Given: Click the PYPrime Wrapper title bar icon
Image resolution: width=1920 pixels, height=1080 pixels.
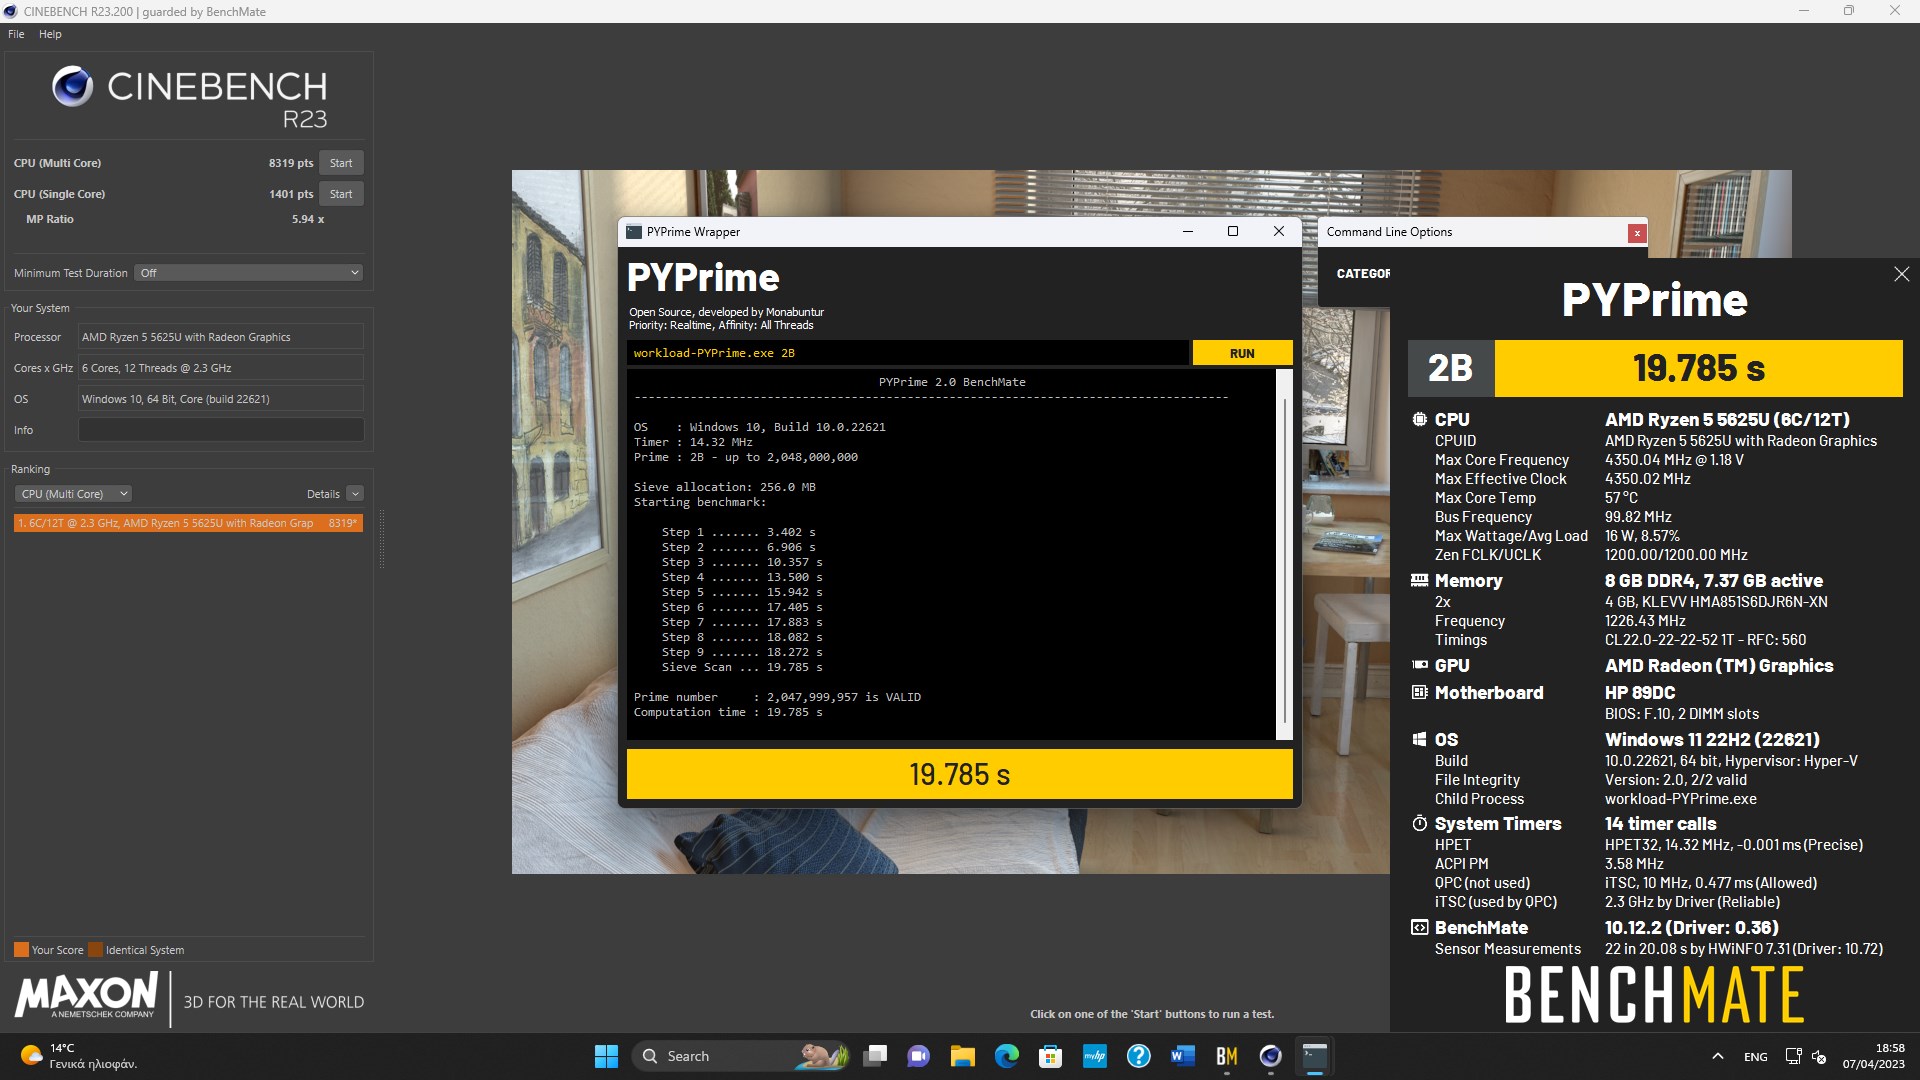Looking at the screenshot, I should (634, 232).
